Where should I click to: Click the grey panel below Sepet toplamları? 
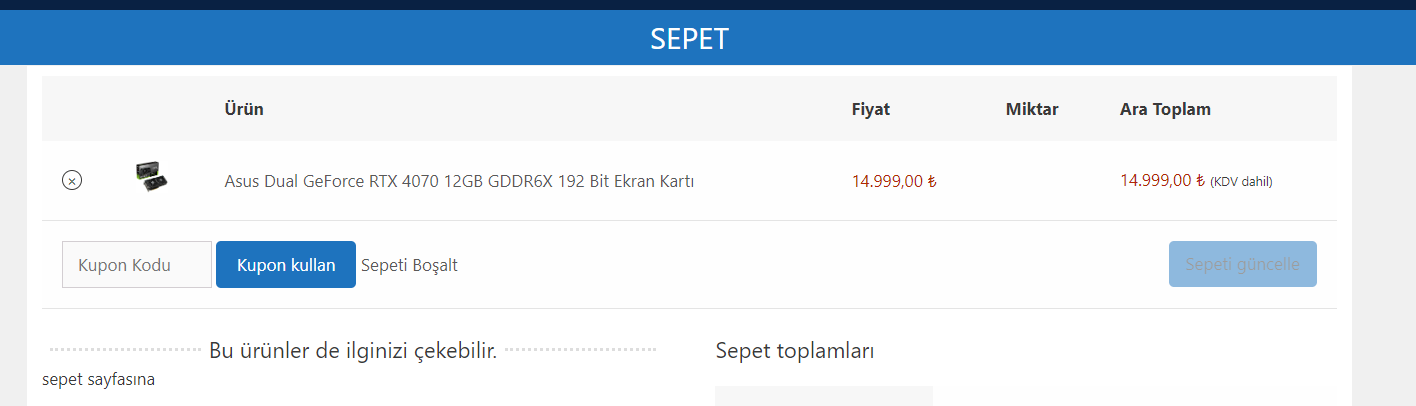[823, 396]
